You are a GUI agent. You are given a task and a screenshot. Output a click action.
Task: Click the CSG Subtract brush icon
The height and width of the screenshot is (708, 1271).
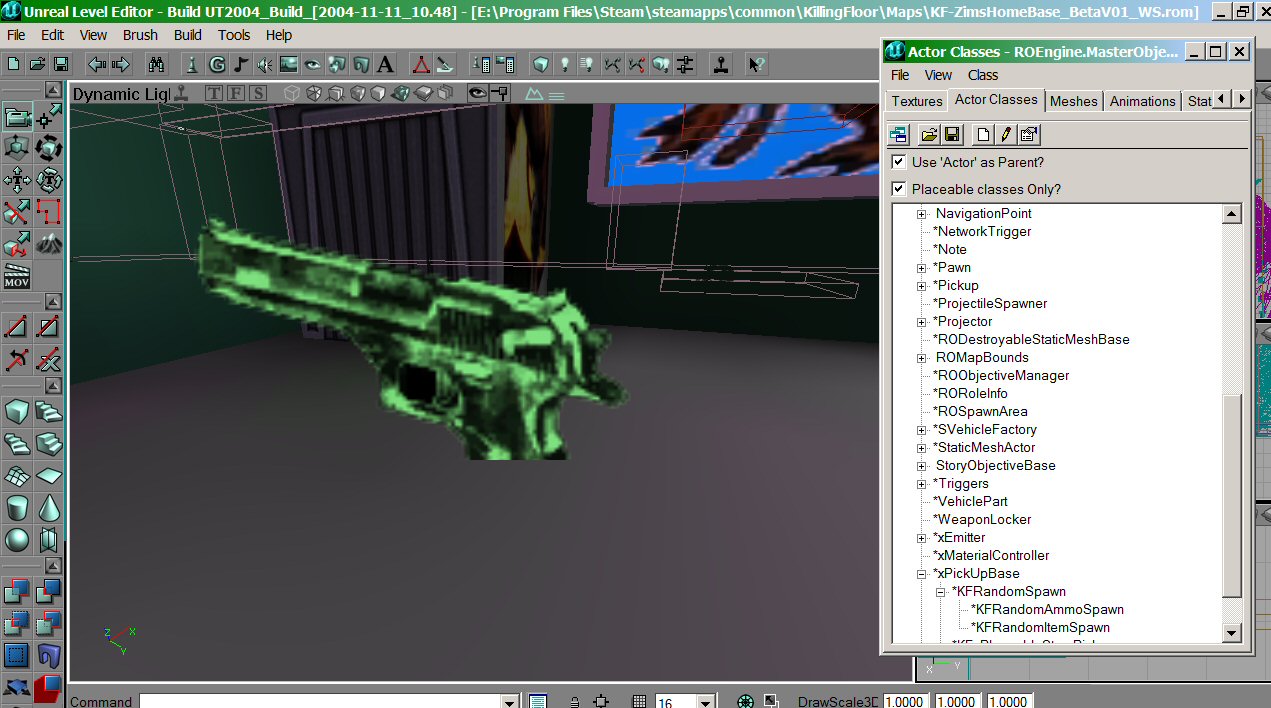tap(49, 593)
